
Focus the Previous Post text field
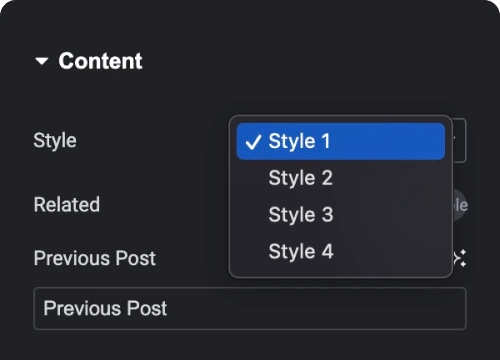coord(250,309)
